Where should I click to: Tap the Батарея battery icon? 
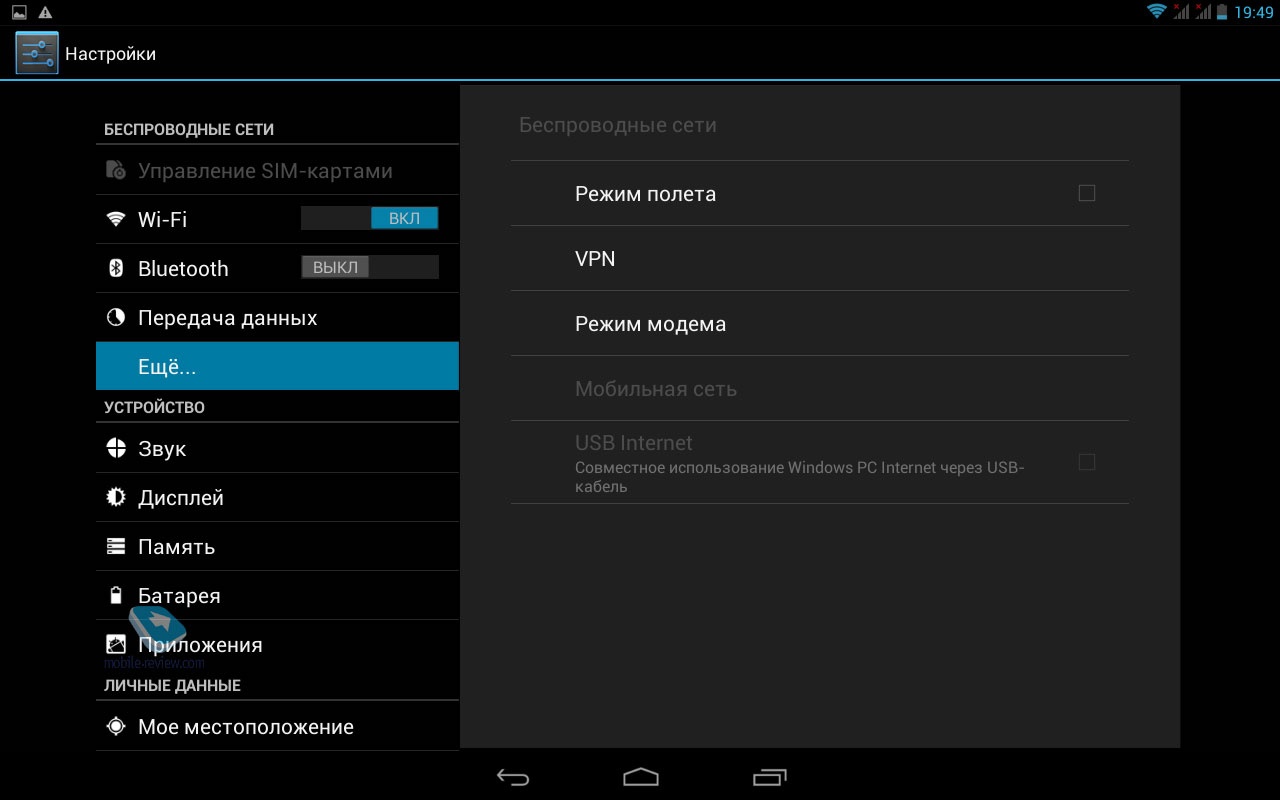point(116,595)
